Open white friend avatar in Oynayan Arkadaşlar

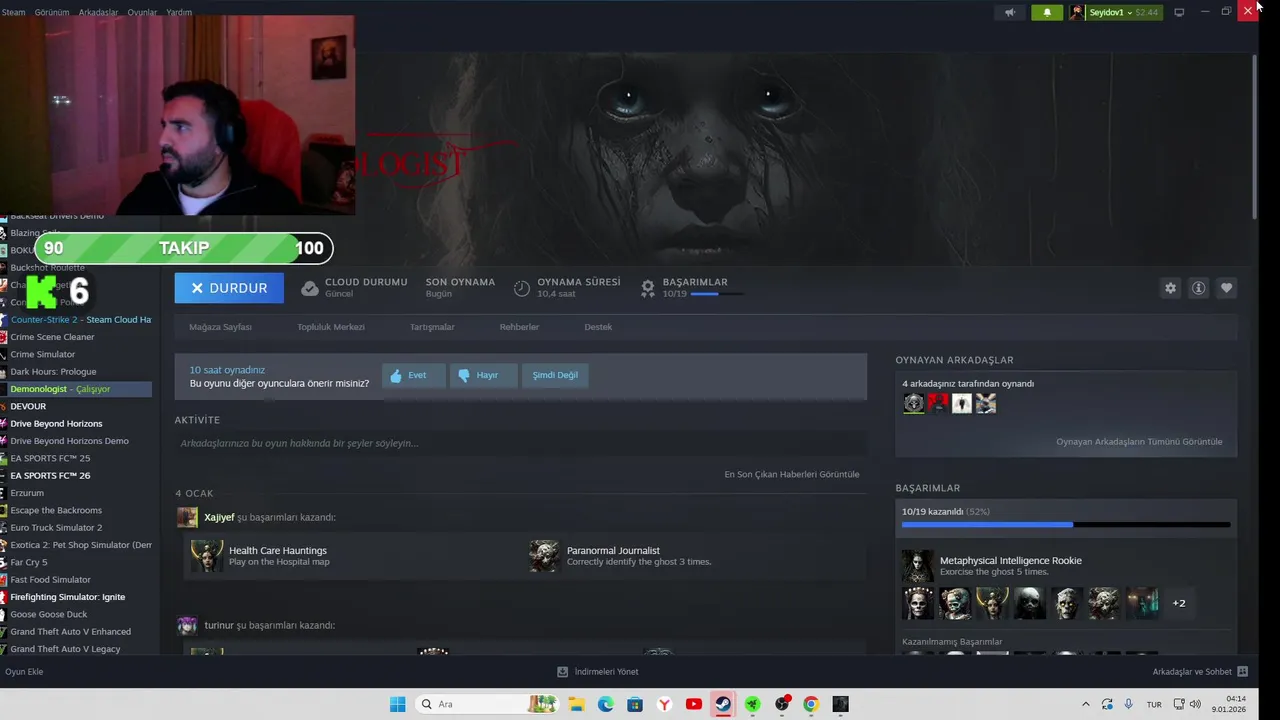[x=962, y=403]
